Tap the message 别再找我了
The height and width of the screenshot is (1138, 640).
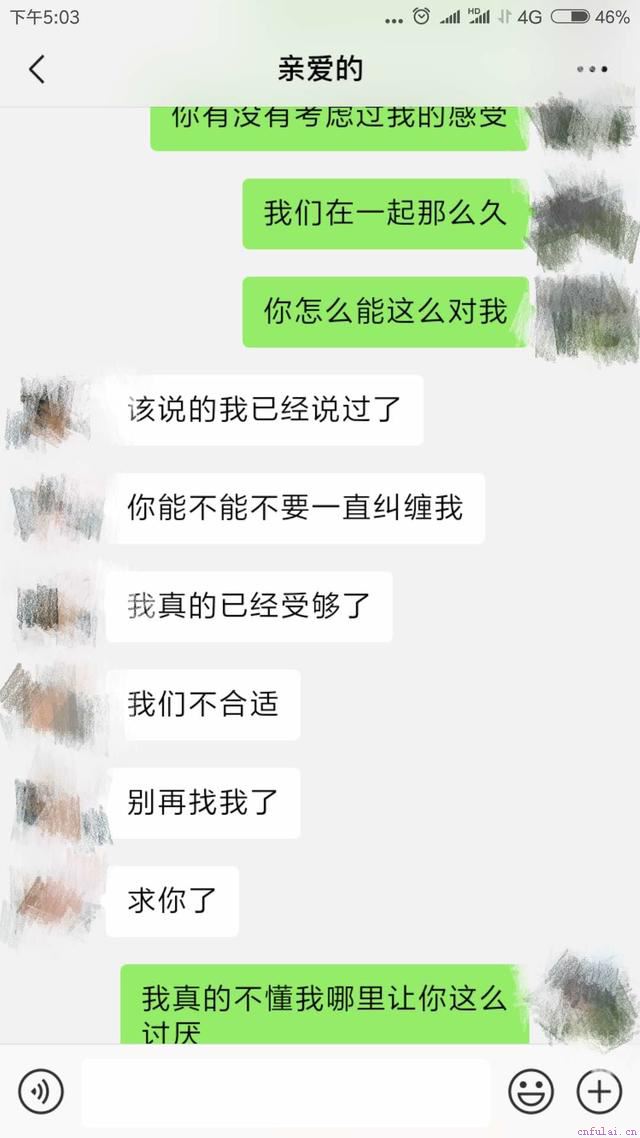203,803
